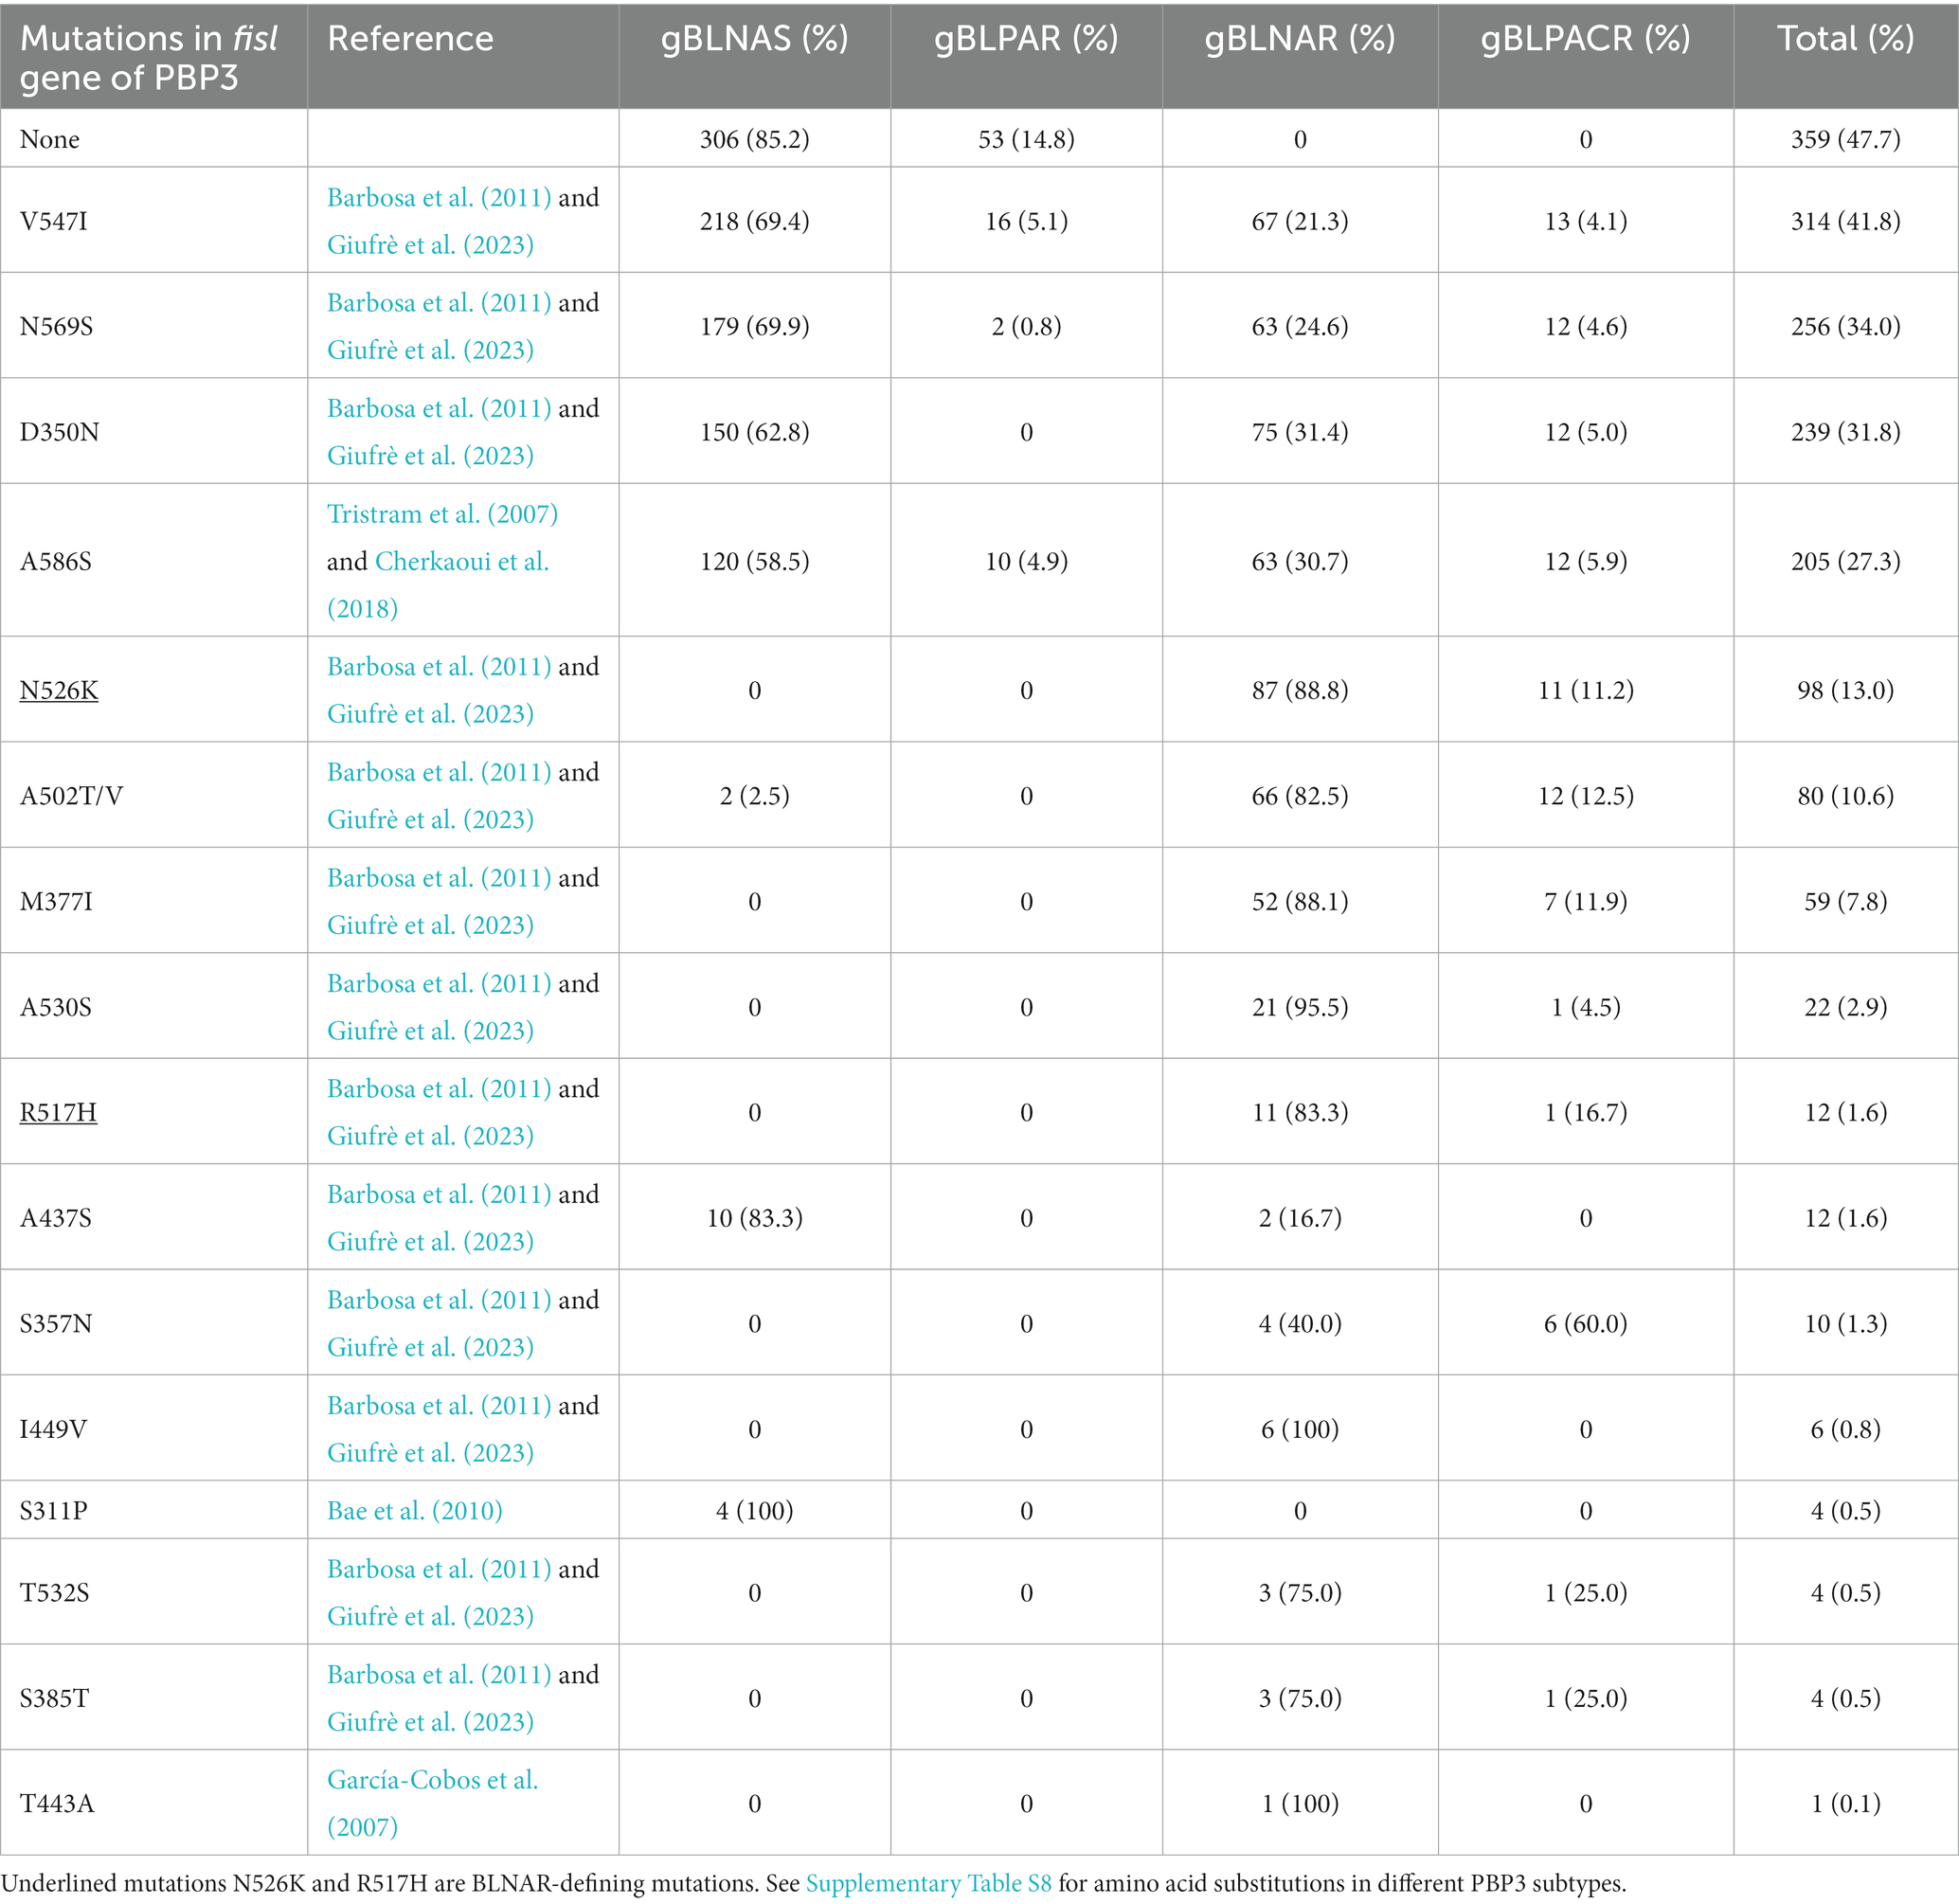Open Giufrè et al. (2023) in S385T row
This screenshot has width=1959, height=1904.
(x=430, y=1722)
